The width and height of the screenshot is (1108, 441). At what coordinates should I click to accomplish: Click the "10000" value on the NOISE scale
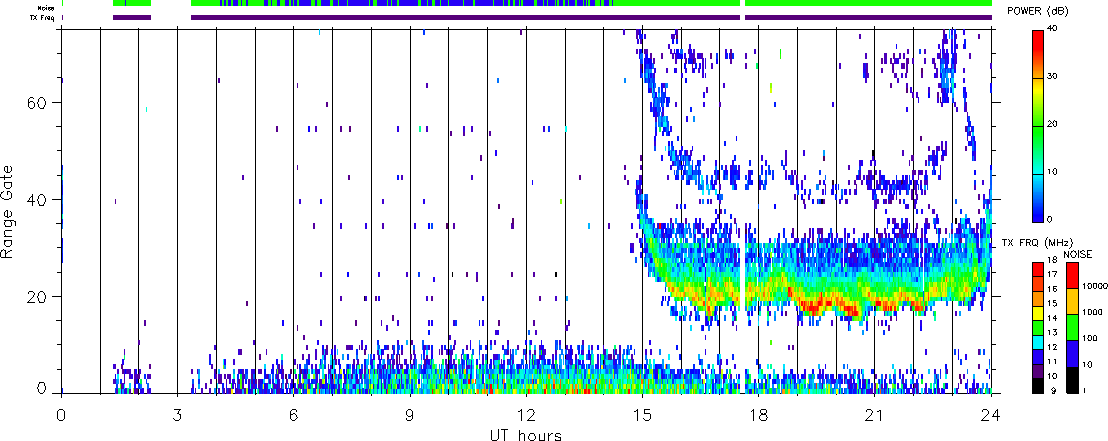point(1093,288)
